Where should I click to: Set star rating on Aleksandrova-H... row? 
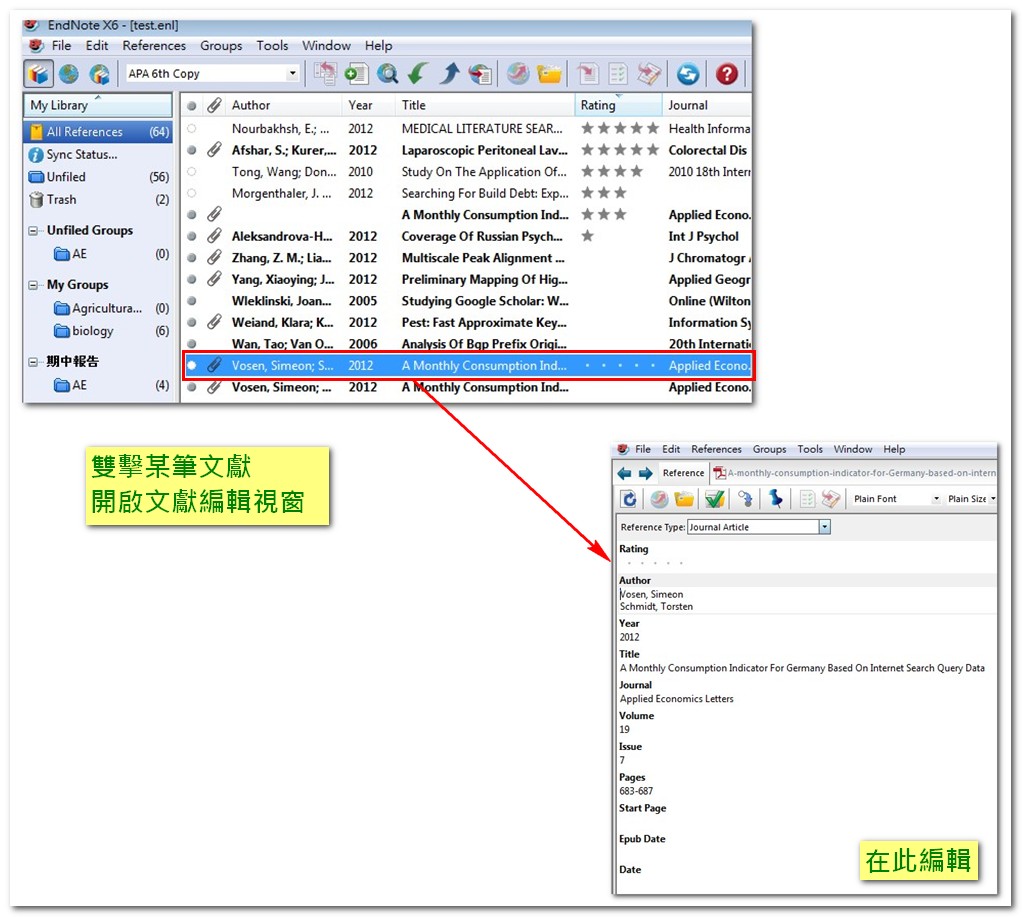click(620, 237)
